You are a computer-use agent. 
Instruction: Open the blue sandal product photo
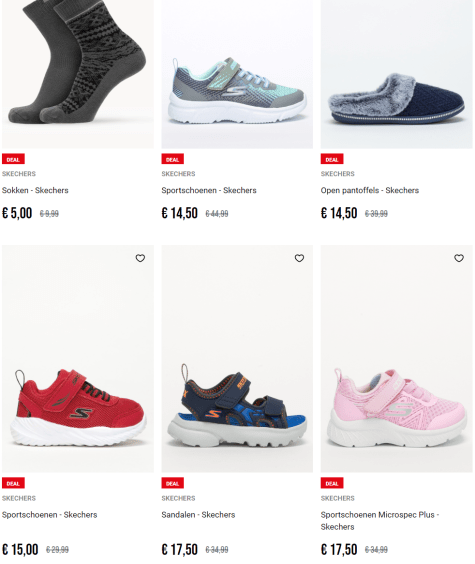(237, 359)
